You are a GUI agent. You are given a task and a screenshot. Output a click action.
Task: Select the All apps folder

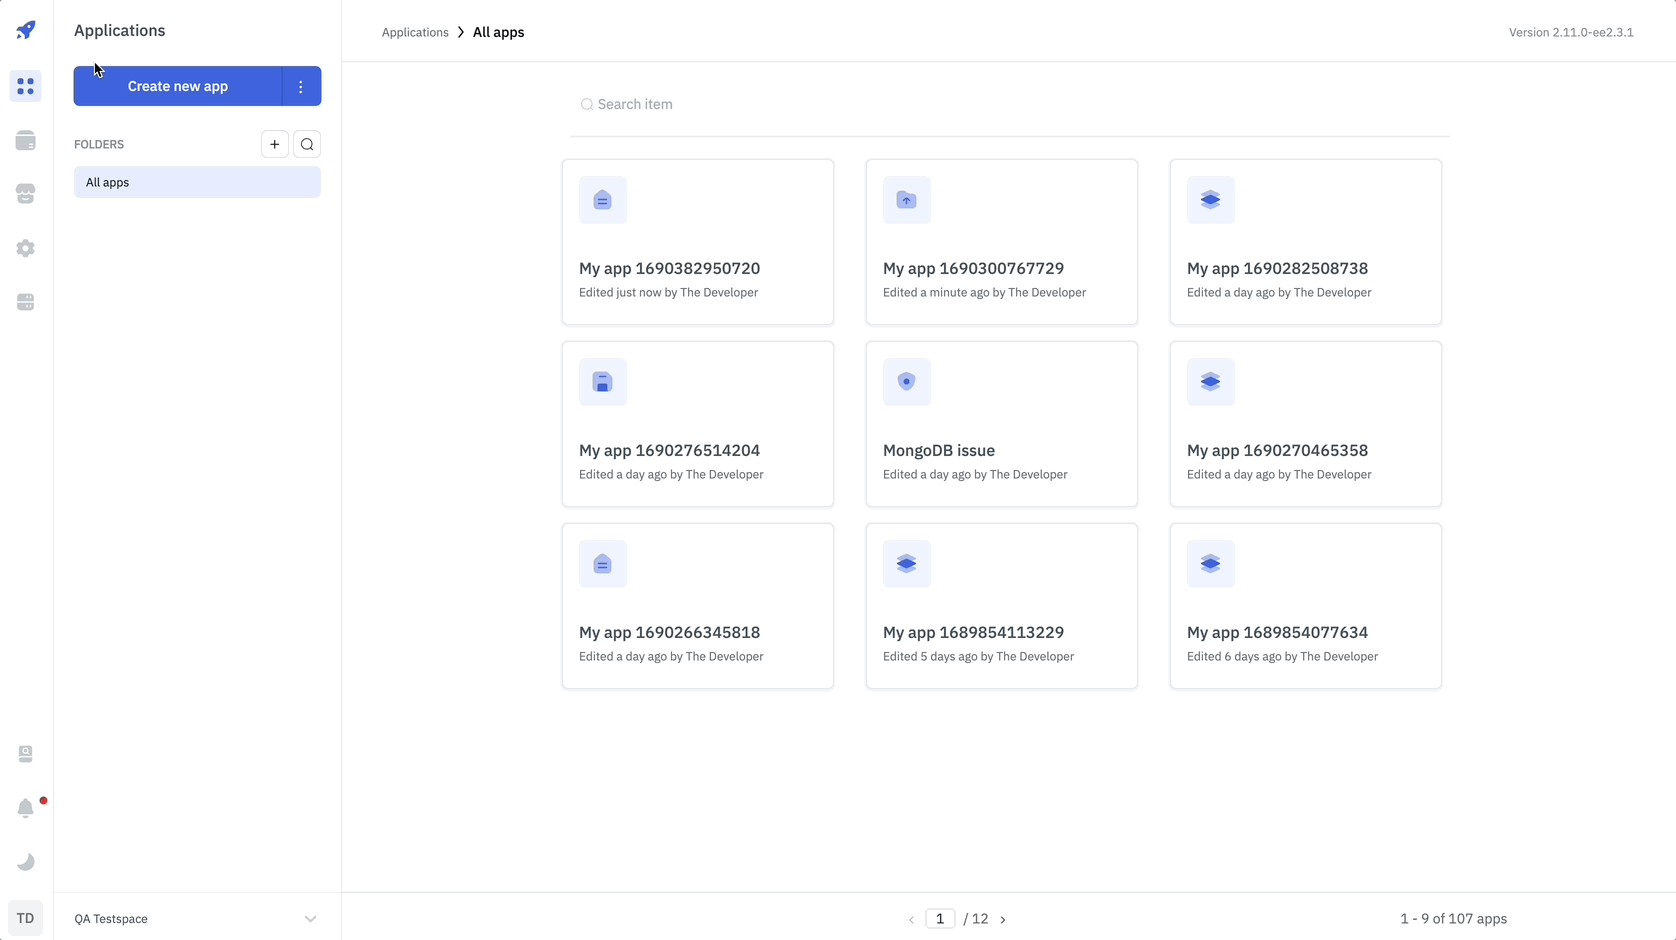coord(197,182)
